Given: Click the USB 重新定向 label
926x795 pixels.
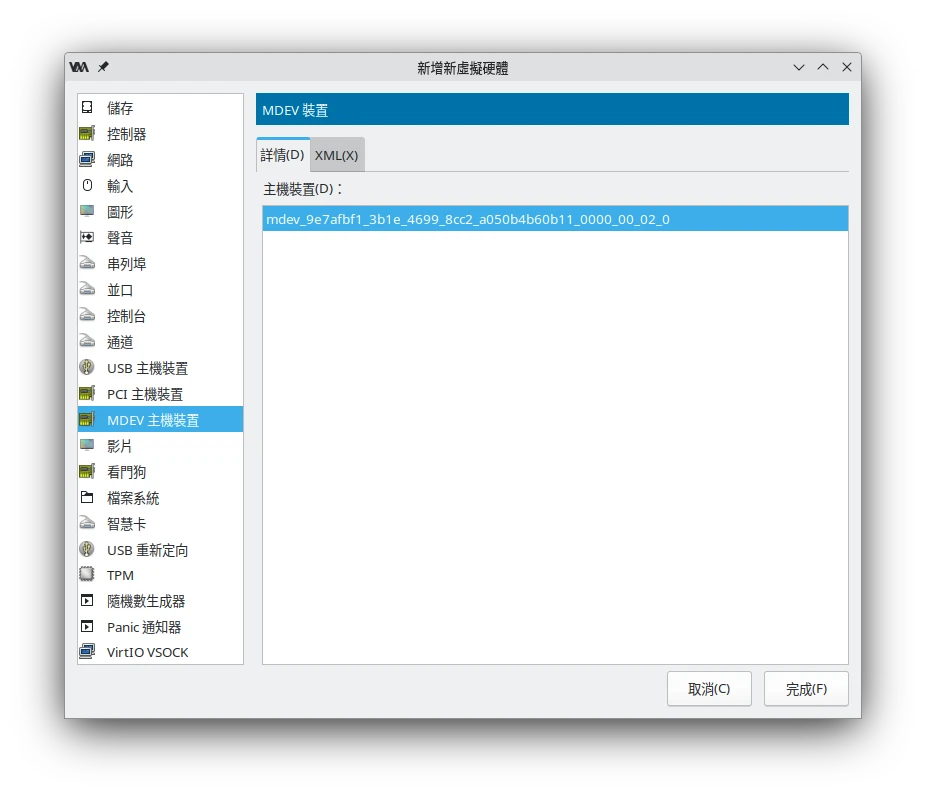Looking at the screenshot, I should (148, 550).
